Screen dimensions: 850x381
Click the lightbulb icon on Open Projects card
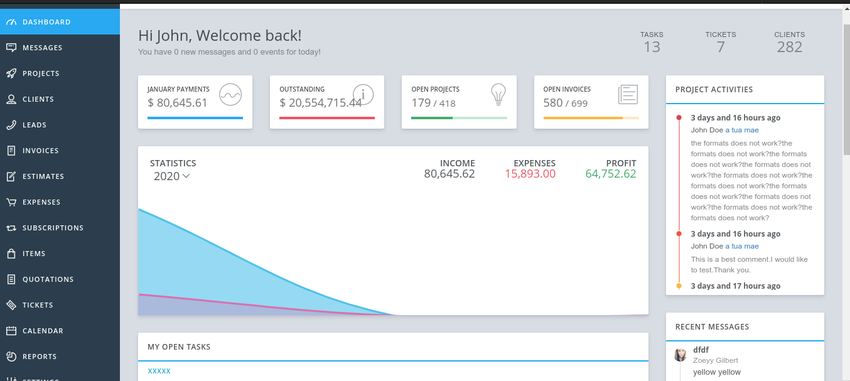coord(498,94)
